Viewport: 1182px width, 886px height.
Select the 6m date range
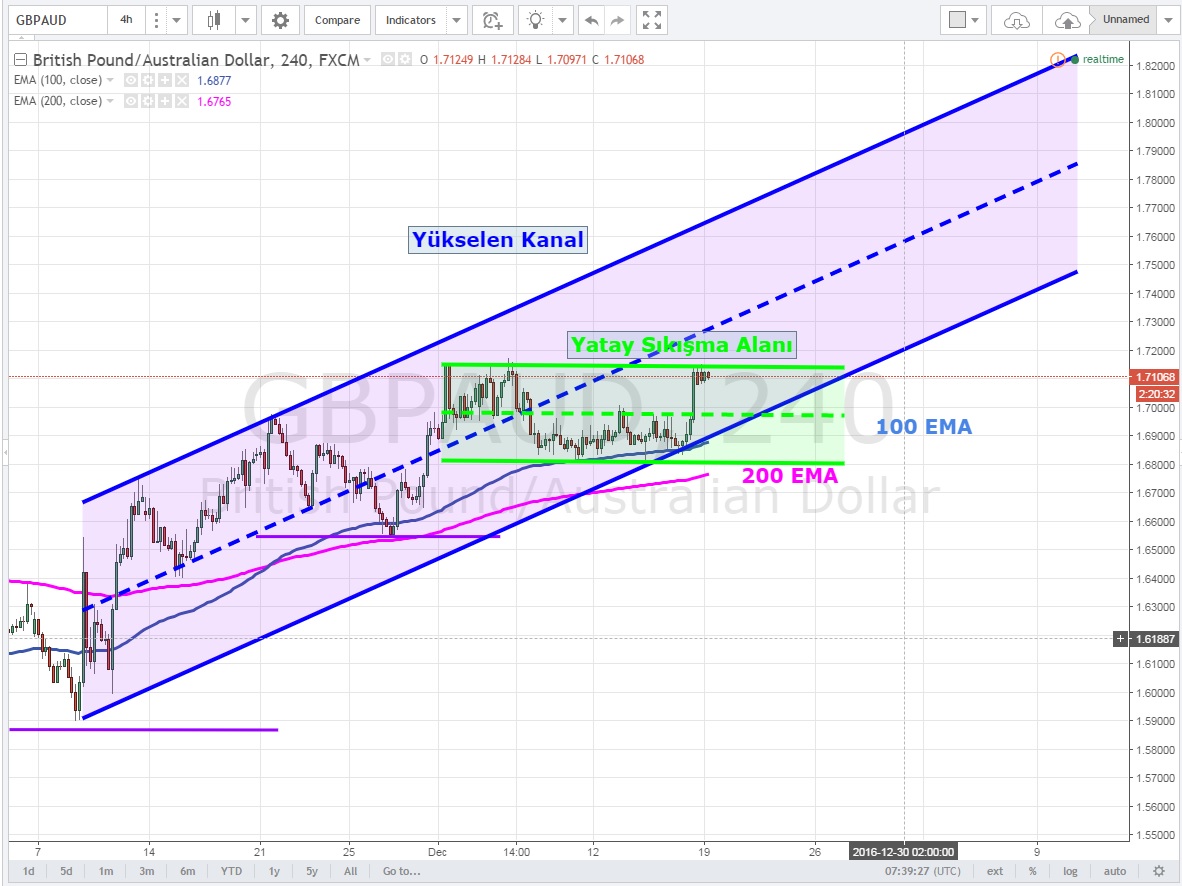pyautogui.click(x=188, y=871)
